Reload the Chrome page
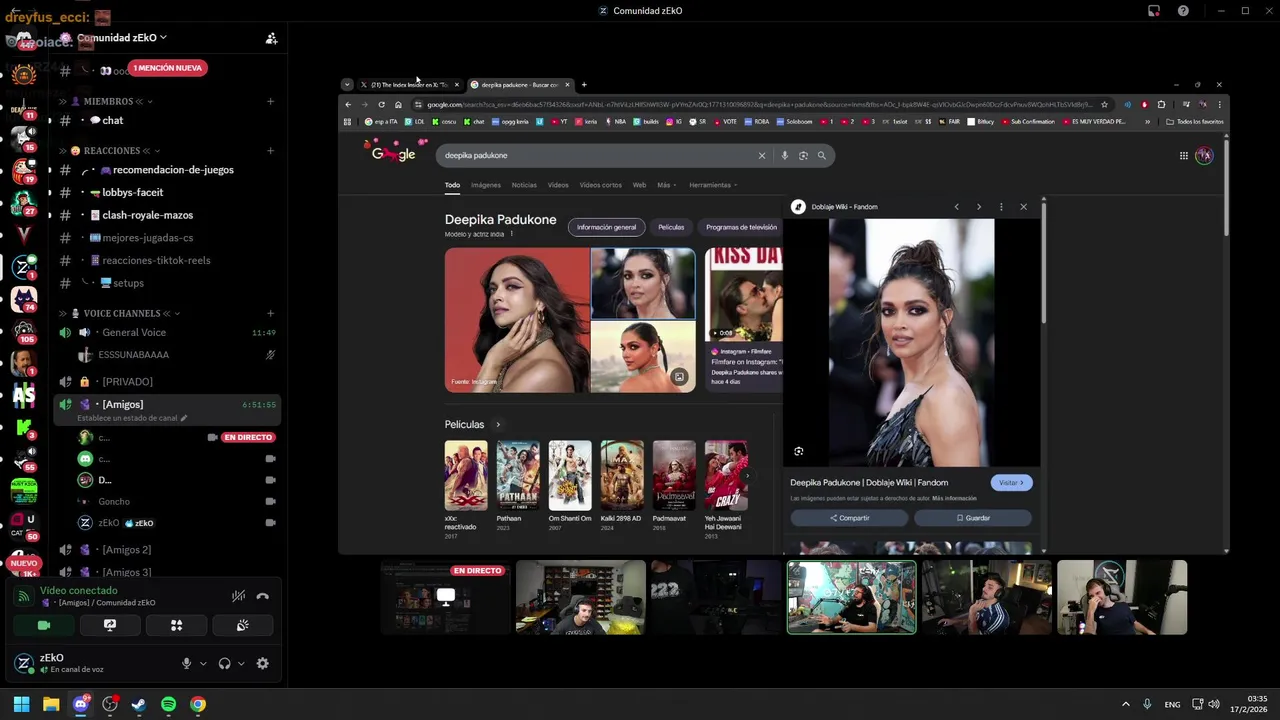This screenshot has width=1280, height=720. click(x=381, y=104)
